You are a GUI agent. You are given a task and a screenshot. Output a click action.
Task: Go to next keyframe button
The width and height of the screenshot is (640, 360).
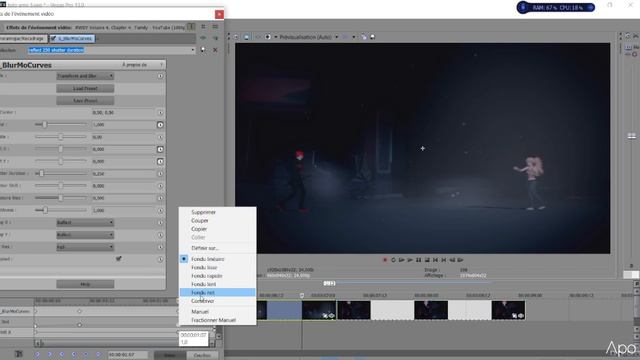click(x=62, y=355)
